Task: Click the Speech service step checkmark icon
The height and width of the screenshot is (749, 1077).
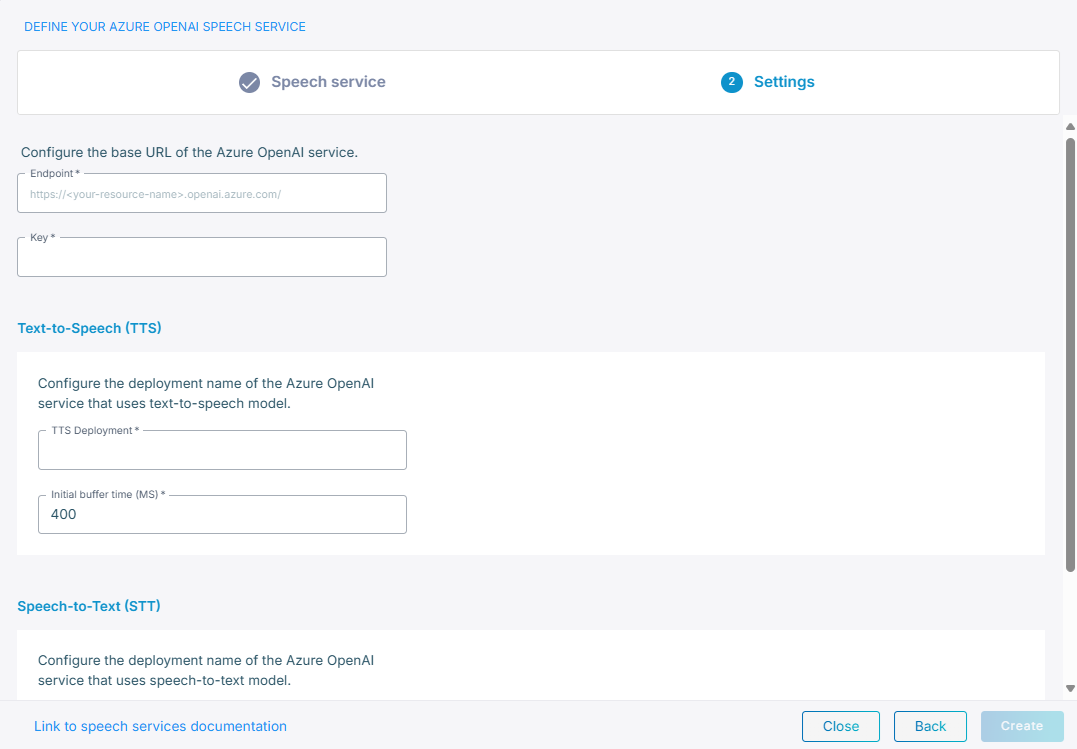Action: pos(249,82)
